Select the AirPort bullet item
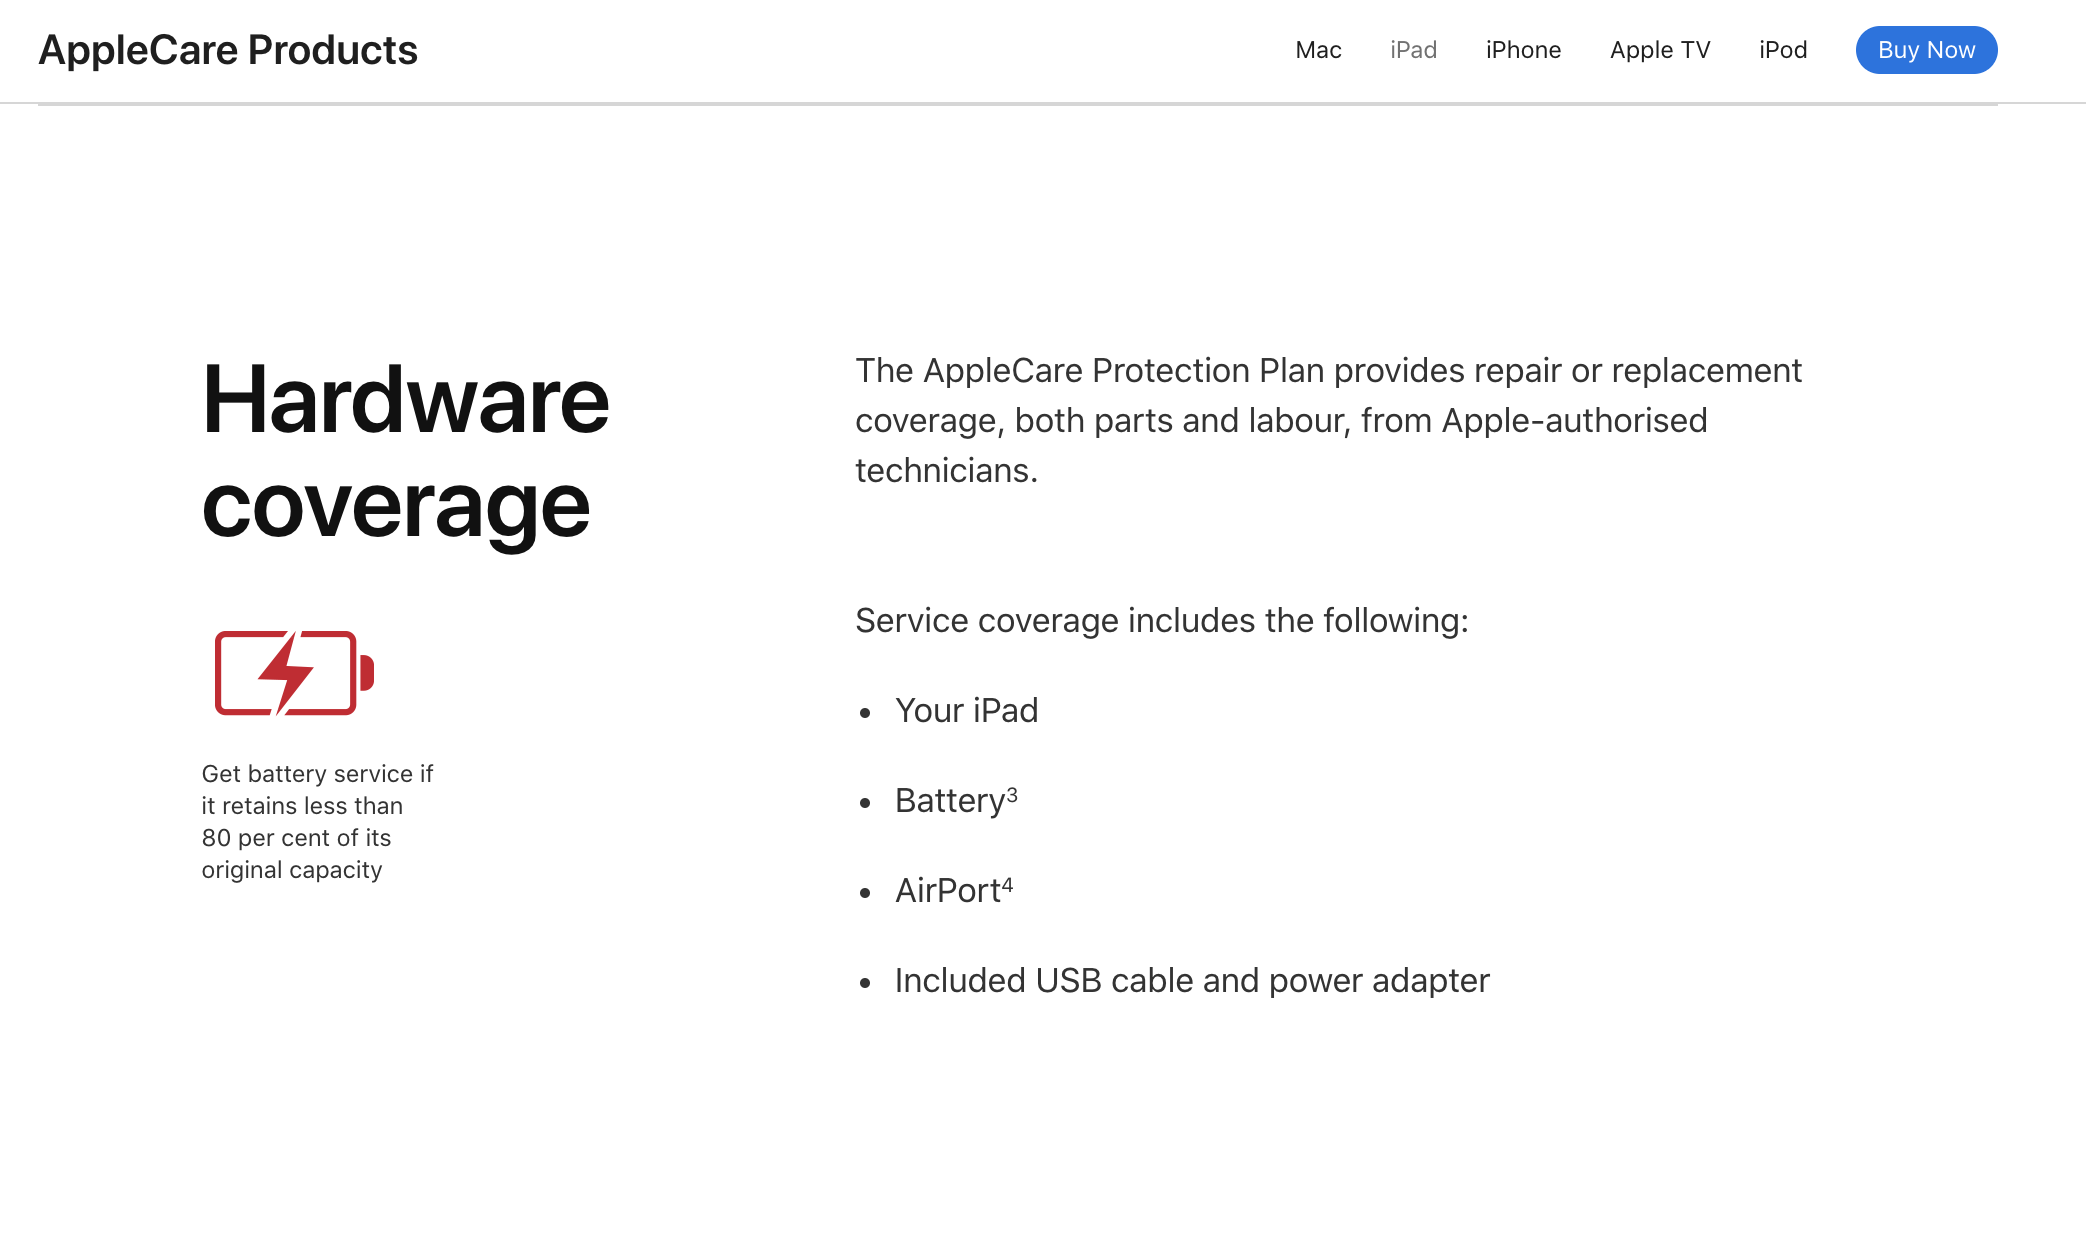2086x1236 pixels. (x=948, y=890)
